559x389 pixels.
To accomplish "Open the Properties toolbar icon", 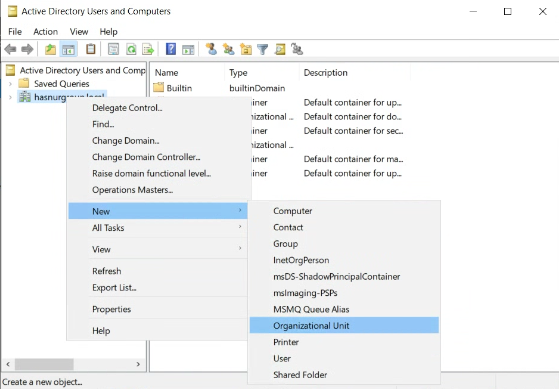I will (113, 49).
